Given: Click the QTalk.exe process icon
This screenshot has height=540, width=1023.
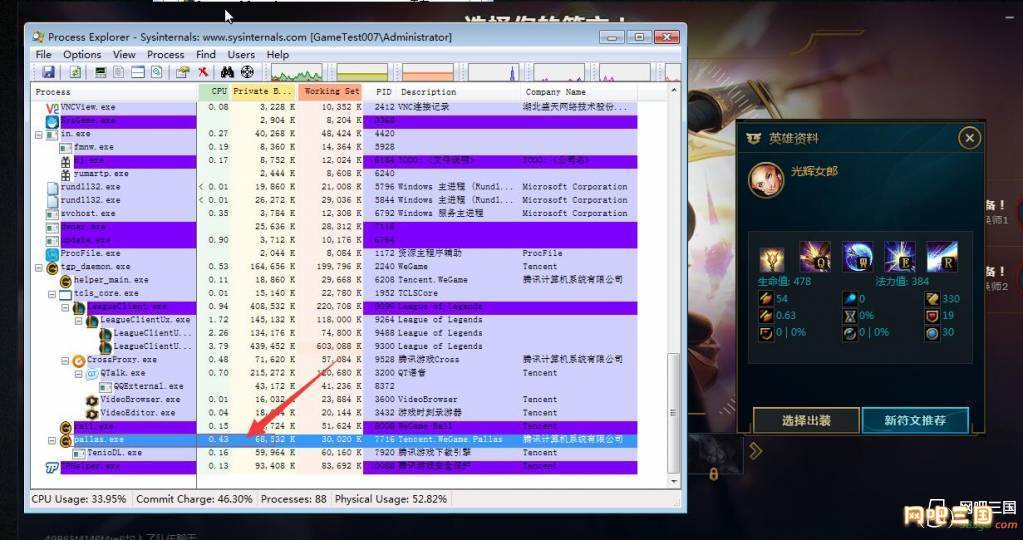Looking at the screenshot, I should pyautogui.click(x=92, y=373).
